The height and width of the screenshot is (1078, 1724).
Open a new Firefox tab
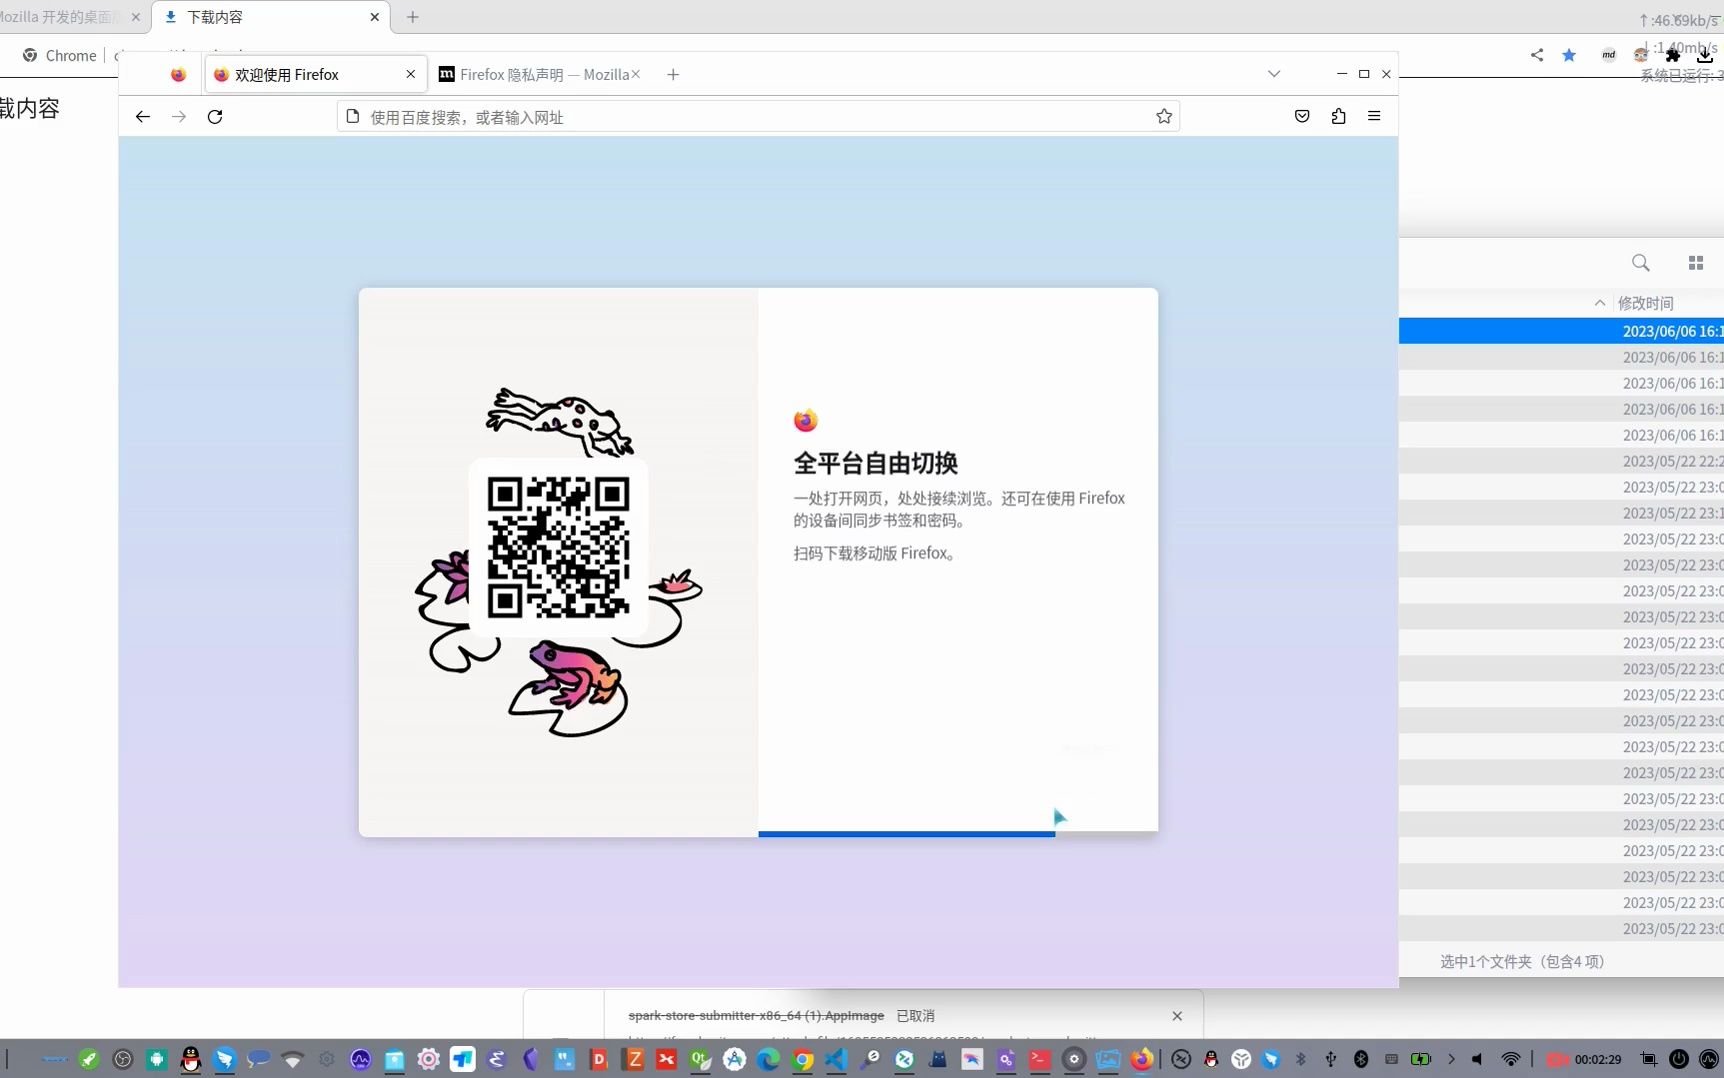pyautogui.click(x=673, y=75)
